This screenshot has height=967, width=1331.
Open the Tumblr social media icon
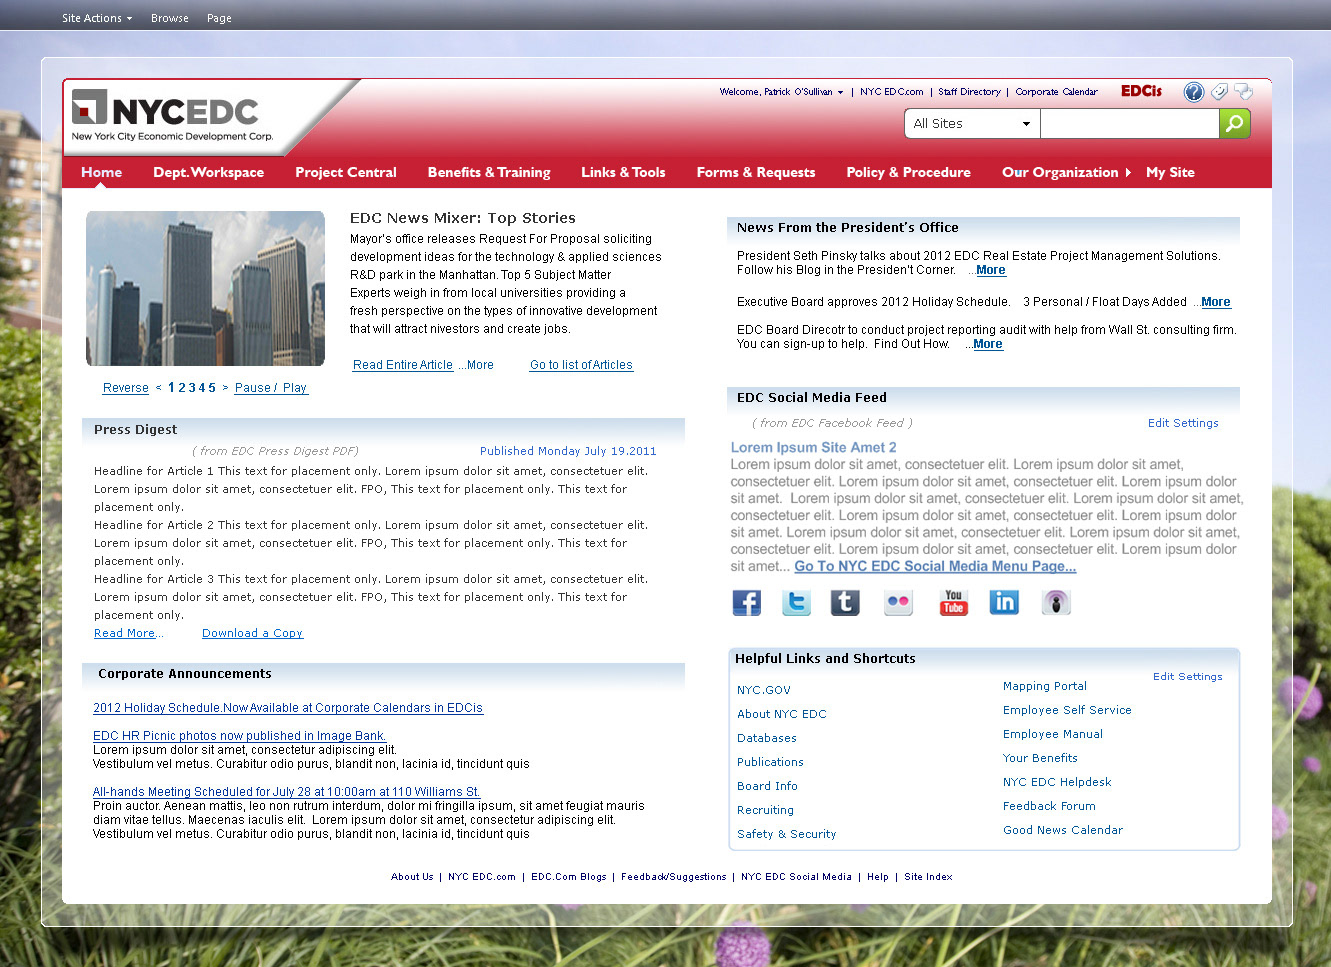click(845, 602)
